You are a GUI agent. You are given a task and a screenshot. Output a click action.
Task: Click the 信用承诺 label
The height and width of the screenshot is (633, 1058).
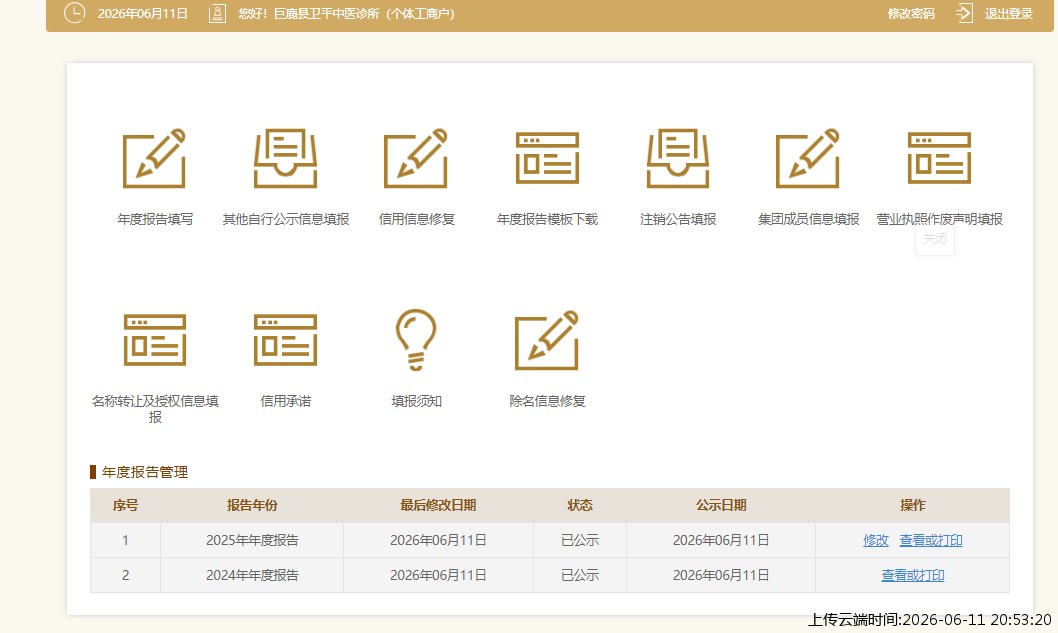pos(286,401)
